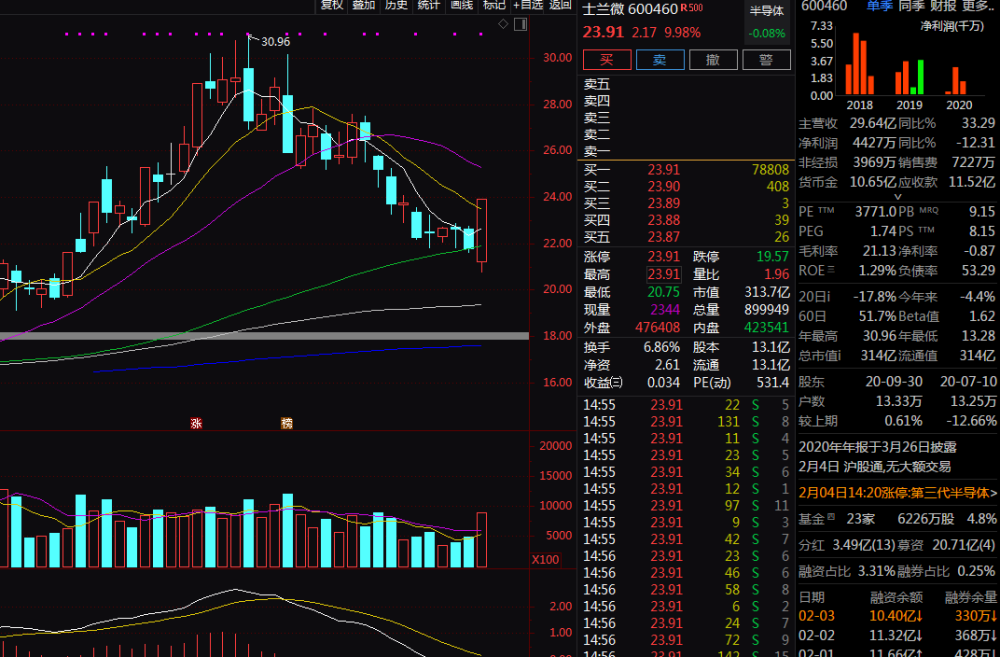Select the 同季 comparison tab
Screen dimensions: 1000x657
click(911, 8)
